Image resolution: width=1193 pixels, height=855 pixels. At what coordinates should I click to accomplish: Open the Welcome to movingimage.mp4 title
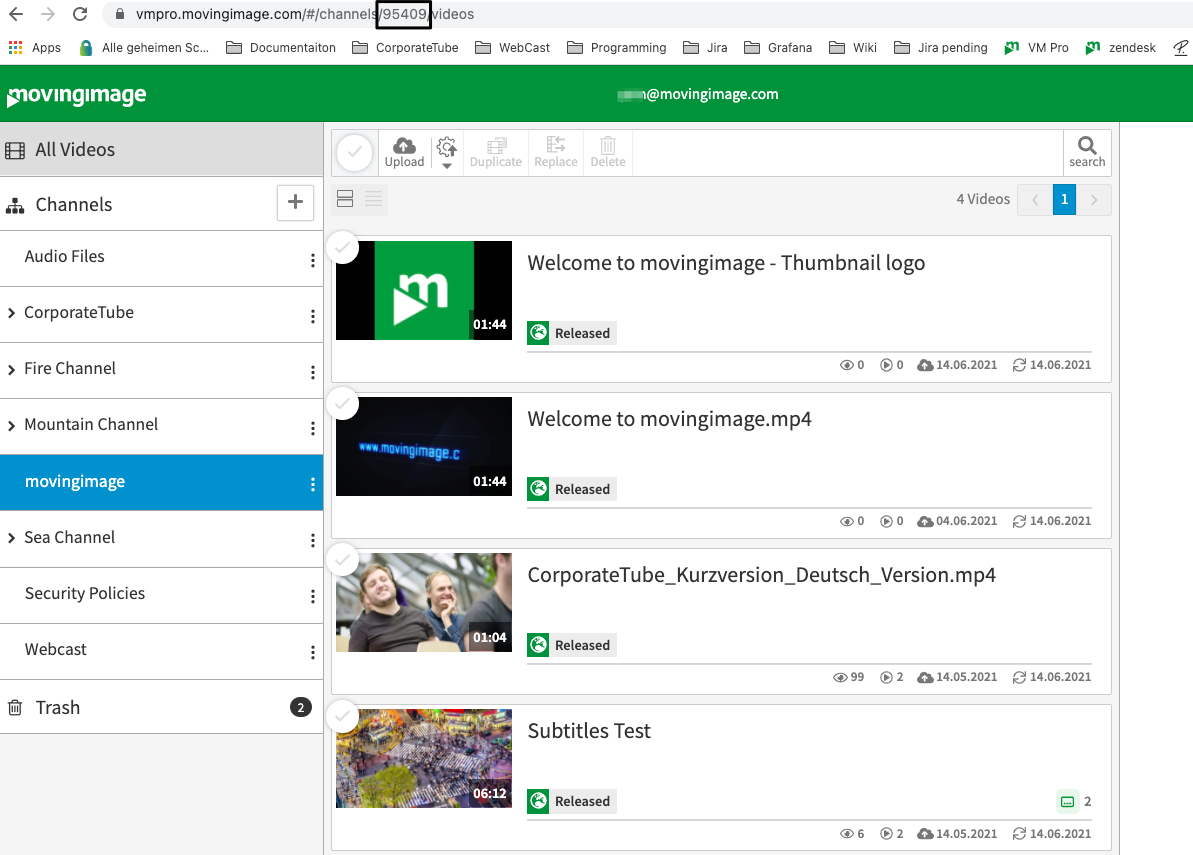[x=670, y=419]
